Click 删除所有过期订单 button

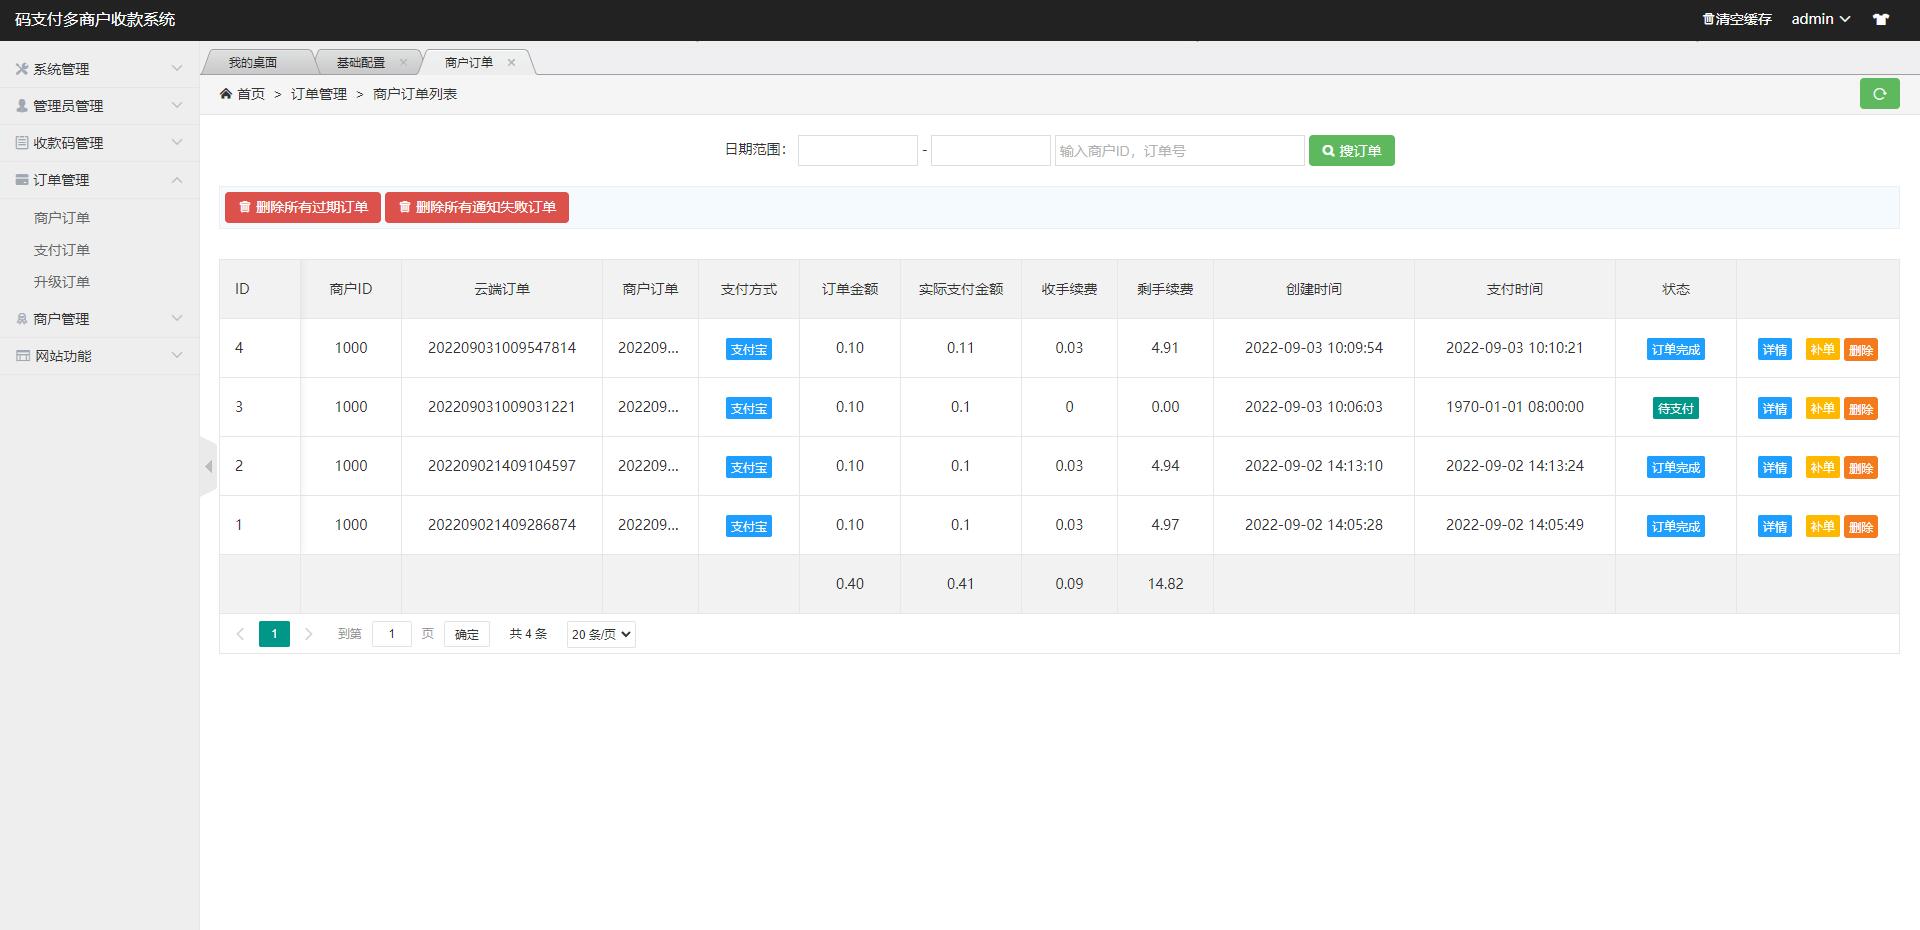[302, 207]
